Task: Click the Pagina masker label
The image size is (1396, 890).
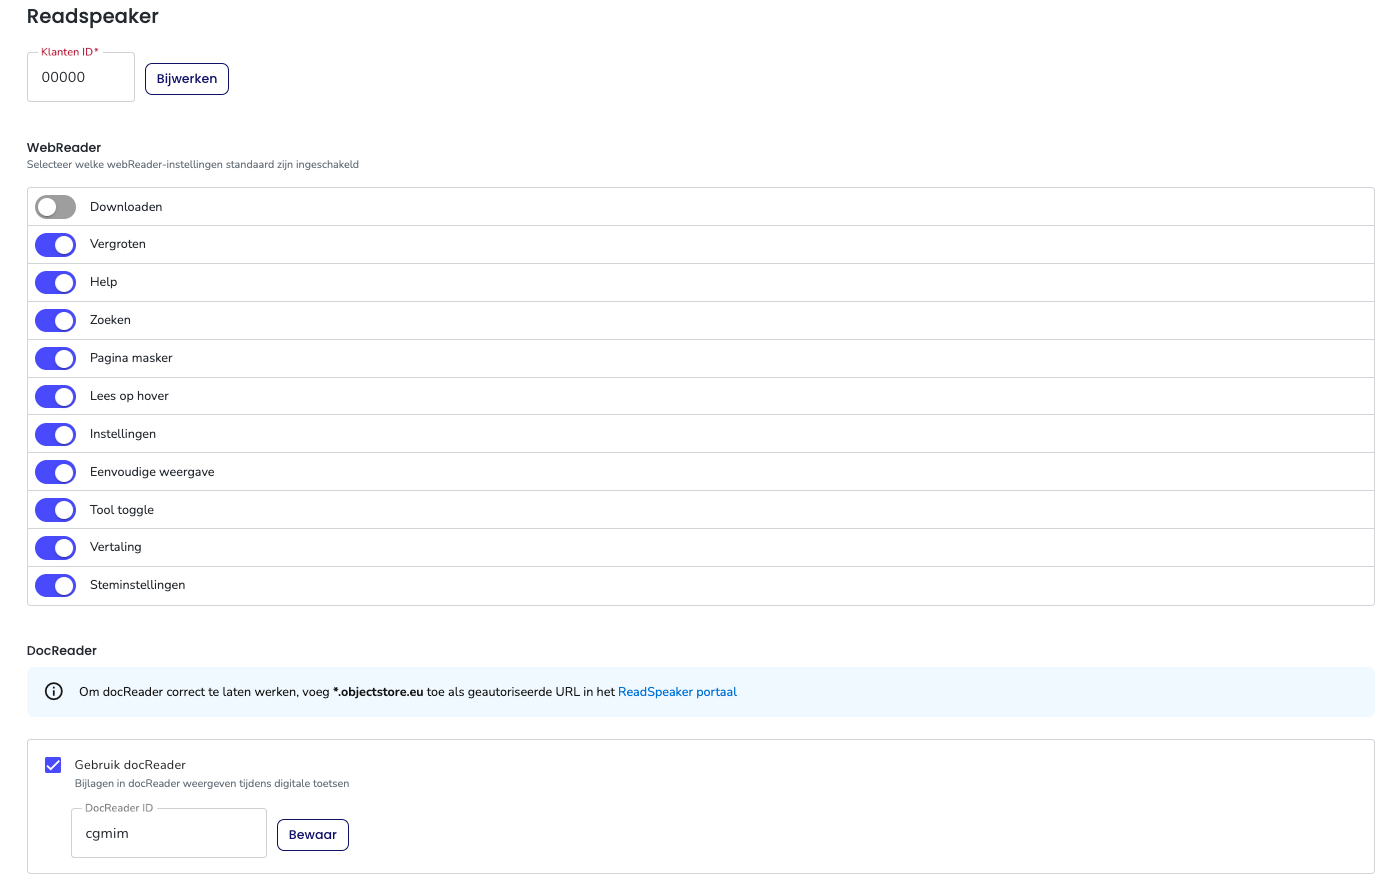Action: (x=131, y=358)
